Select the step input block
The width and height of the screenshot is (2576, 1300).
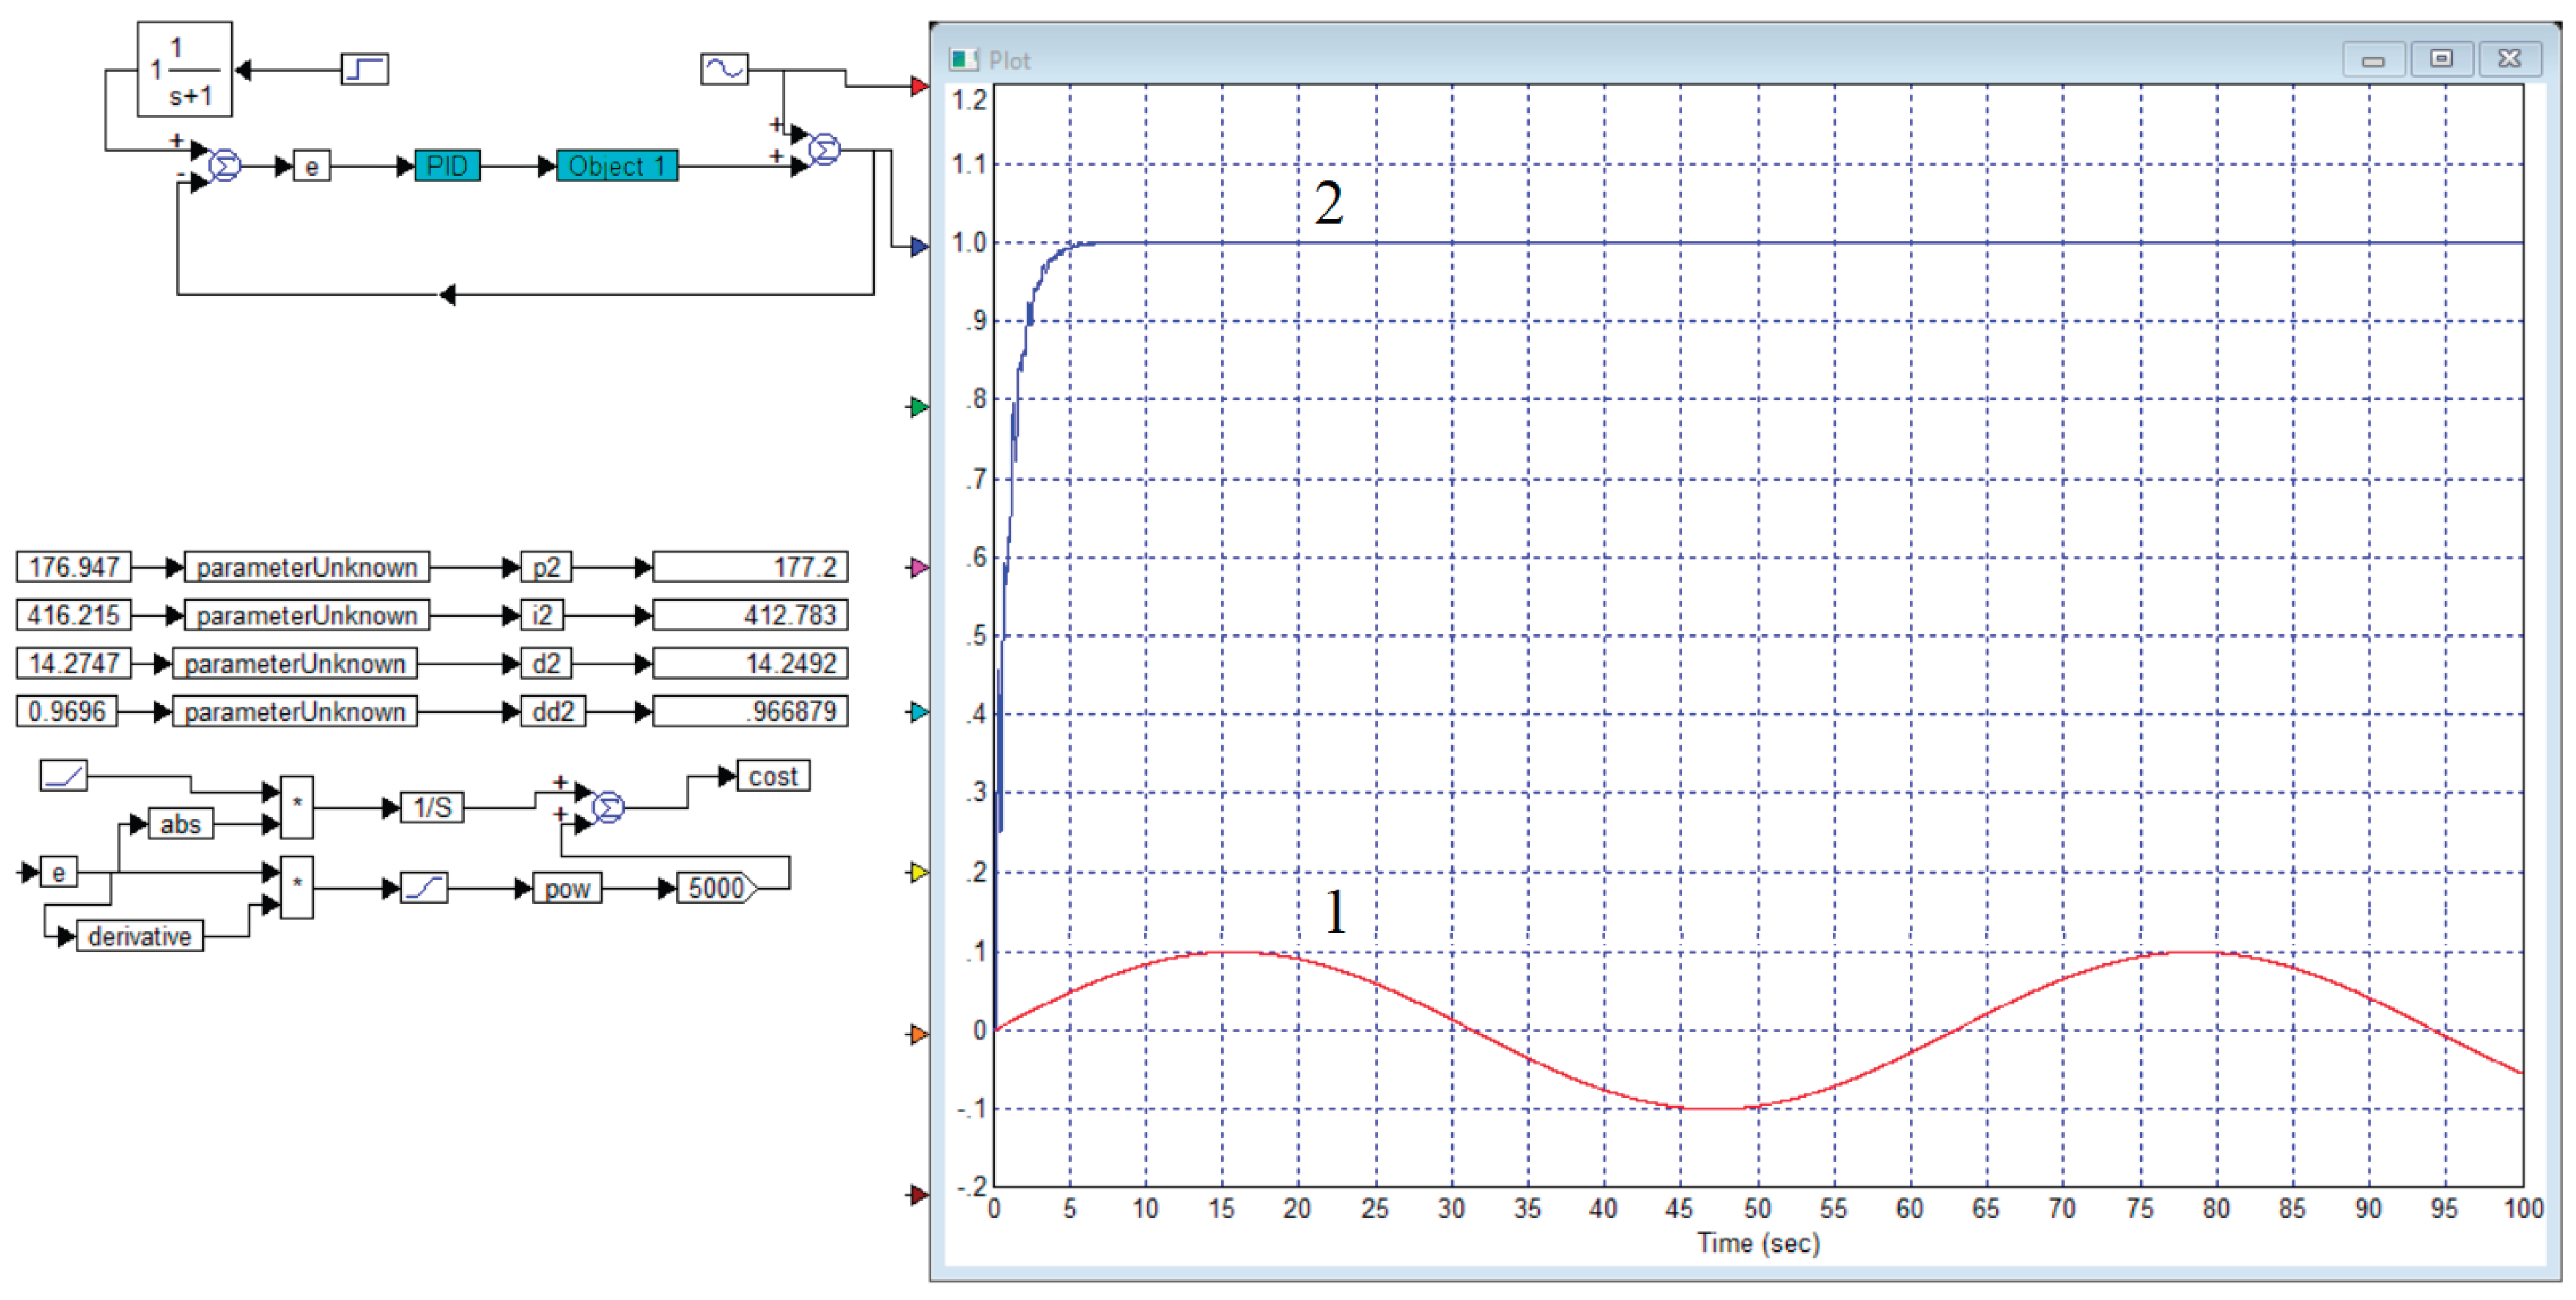pos(365,69)
